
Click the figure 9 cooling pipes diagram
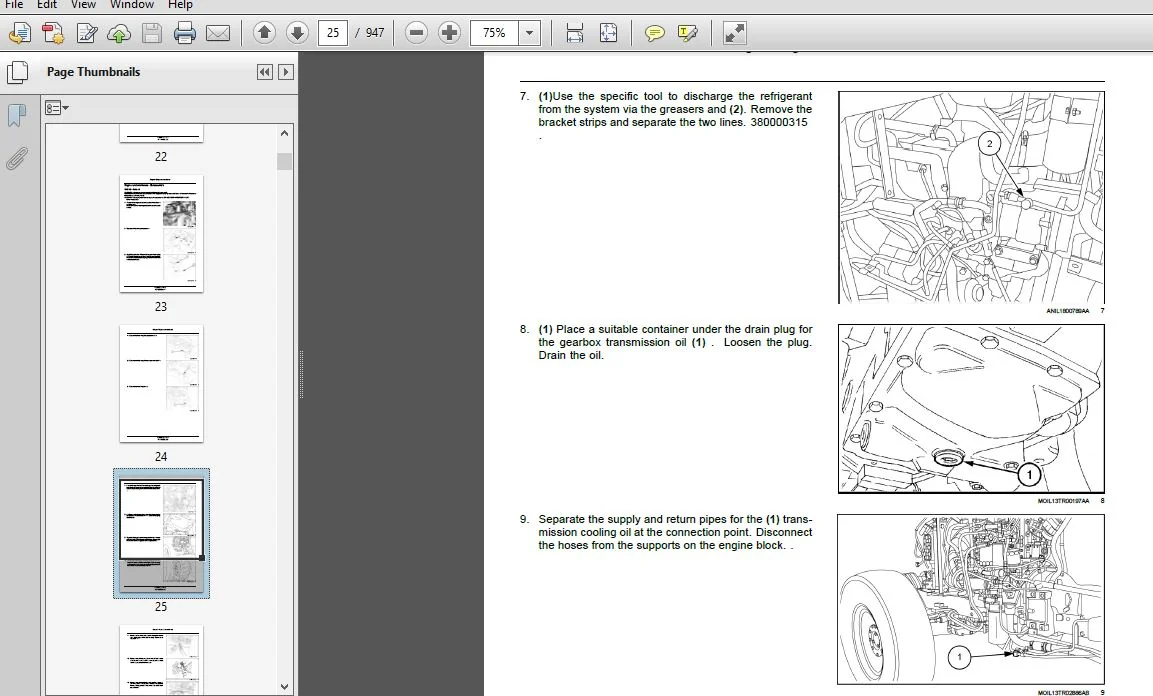coord(971,599)
